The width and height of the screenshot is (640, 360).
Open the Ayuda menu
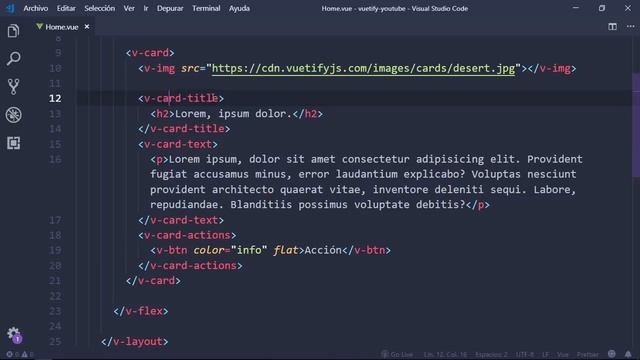(x=239, y=8)
